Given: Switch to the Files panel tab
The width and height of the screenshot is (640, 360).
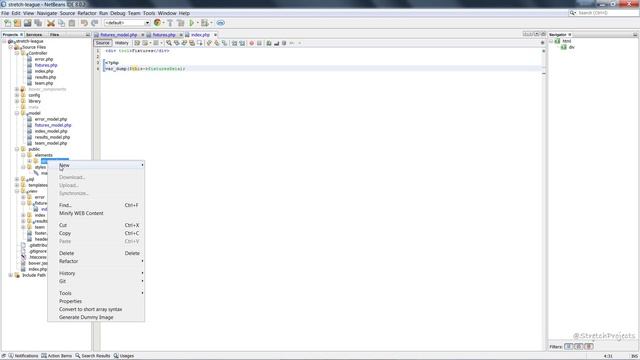Looking at the screenshot, I should (54, 35).
